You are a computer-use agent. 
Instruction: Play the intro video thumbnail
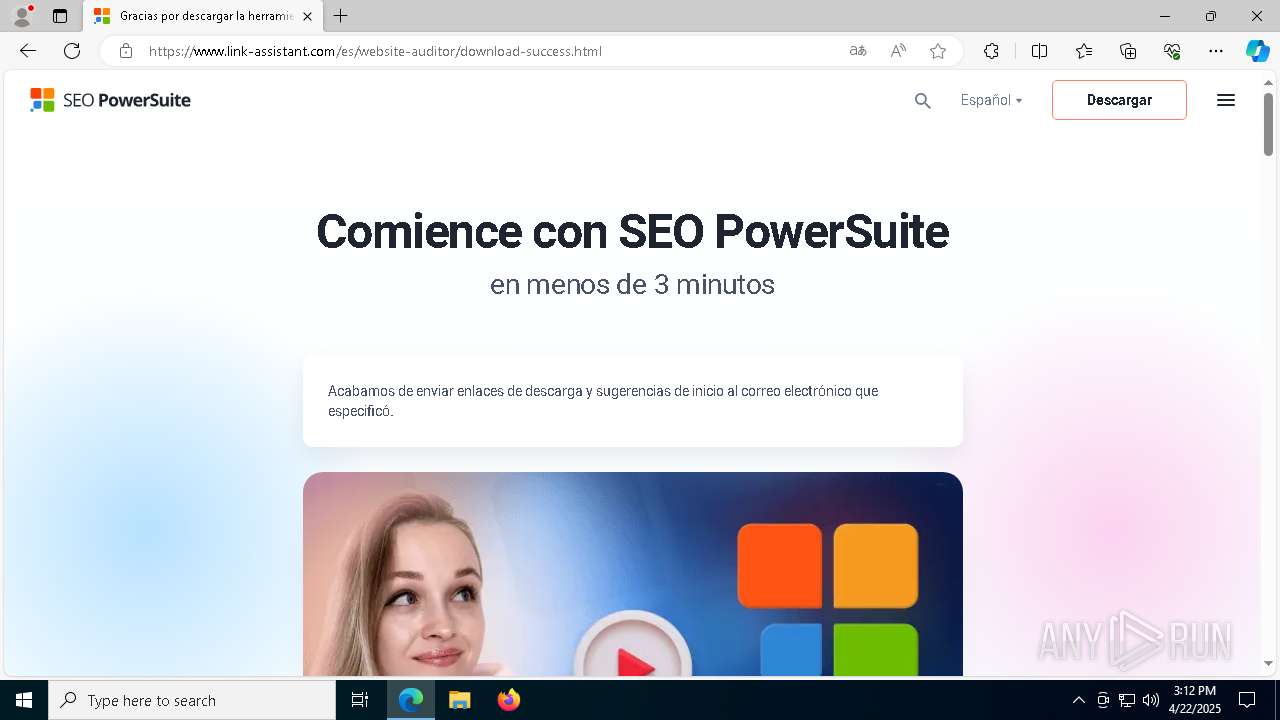tap(633, 574)
